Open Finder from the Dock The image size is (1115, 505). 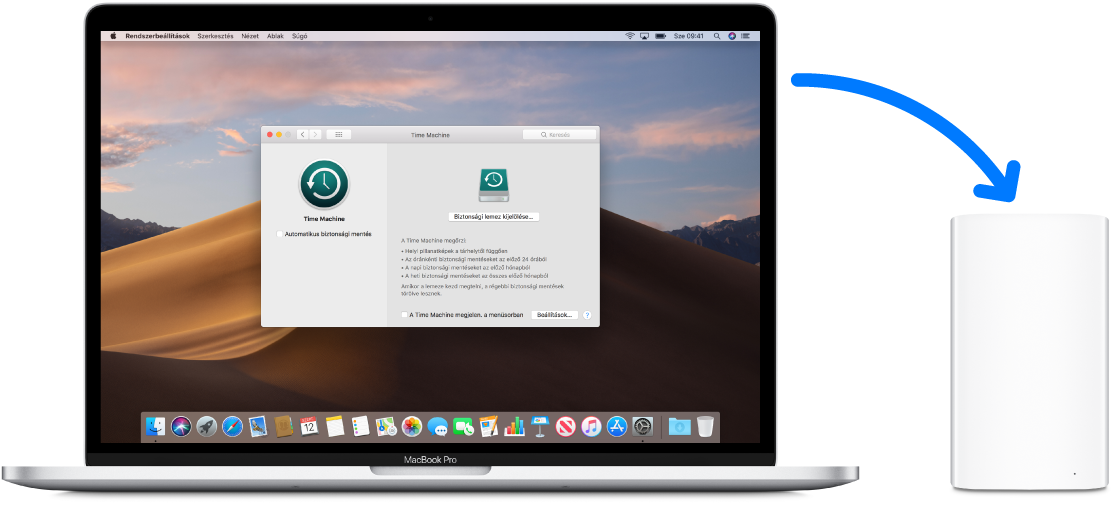tap(156, 427)
